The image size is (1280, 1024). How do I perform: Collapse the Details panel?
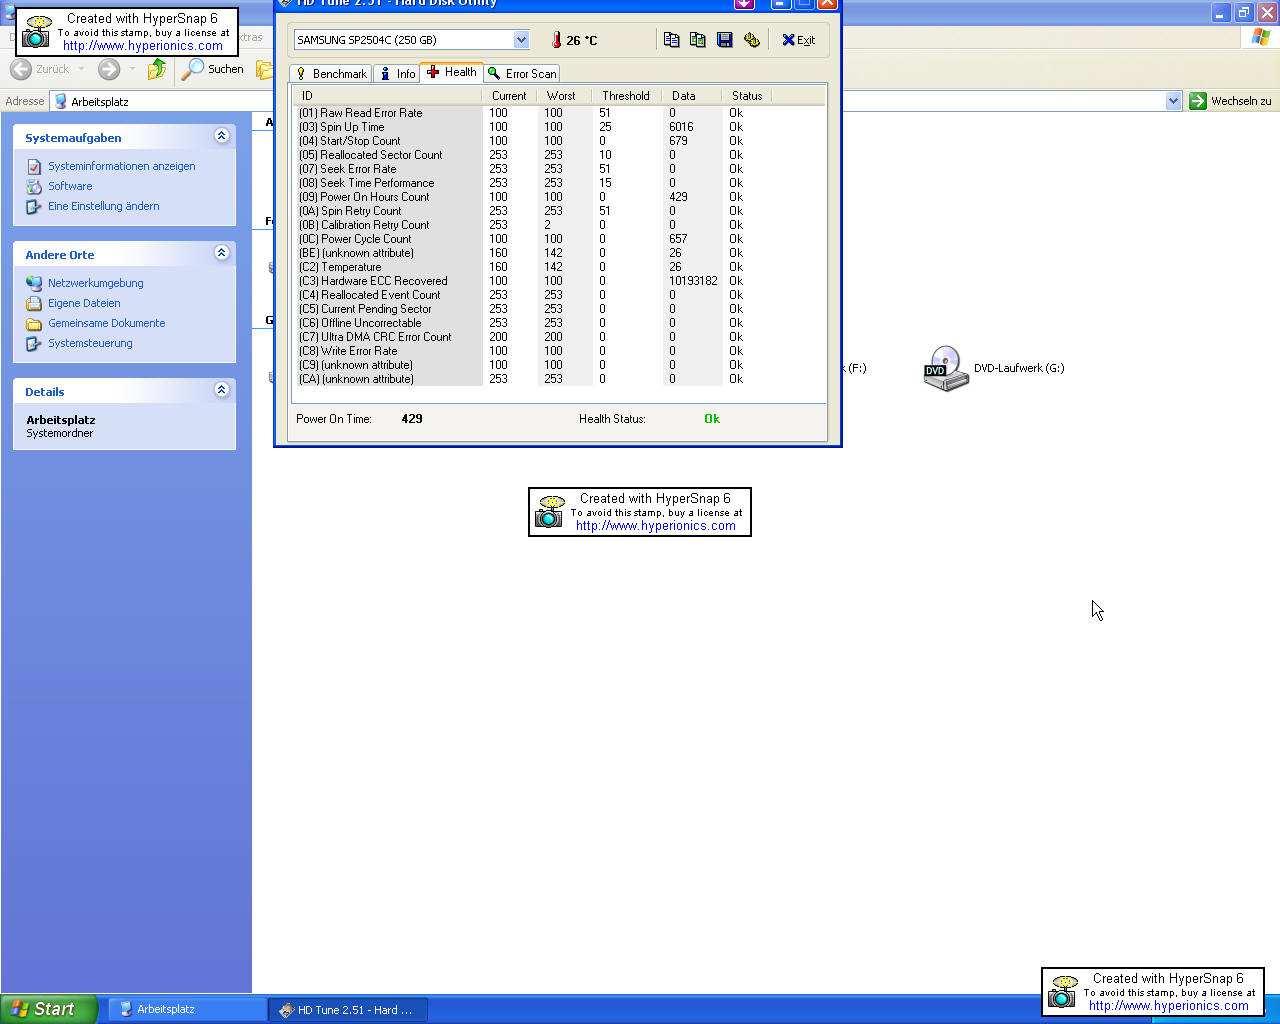click(x=222, y=390)
